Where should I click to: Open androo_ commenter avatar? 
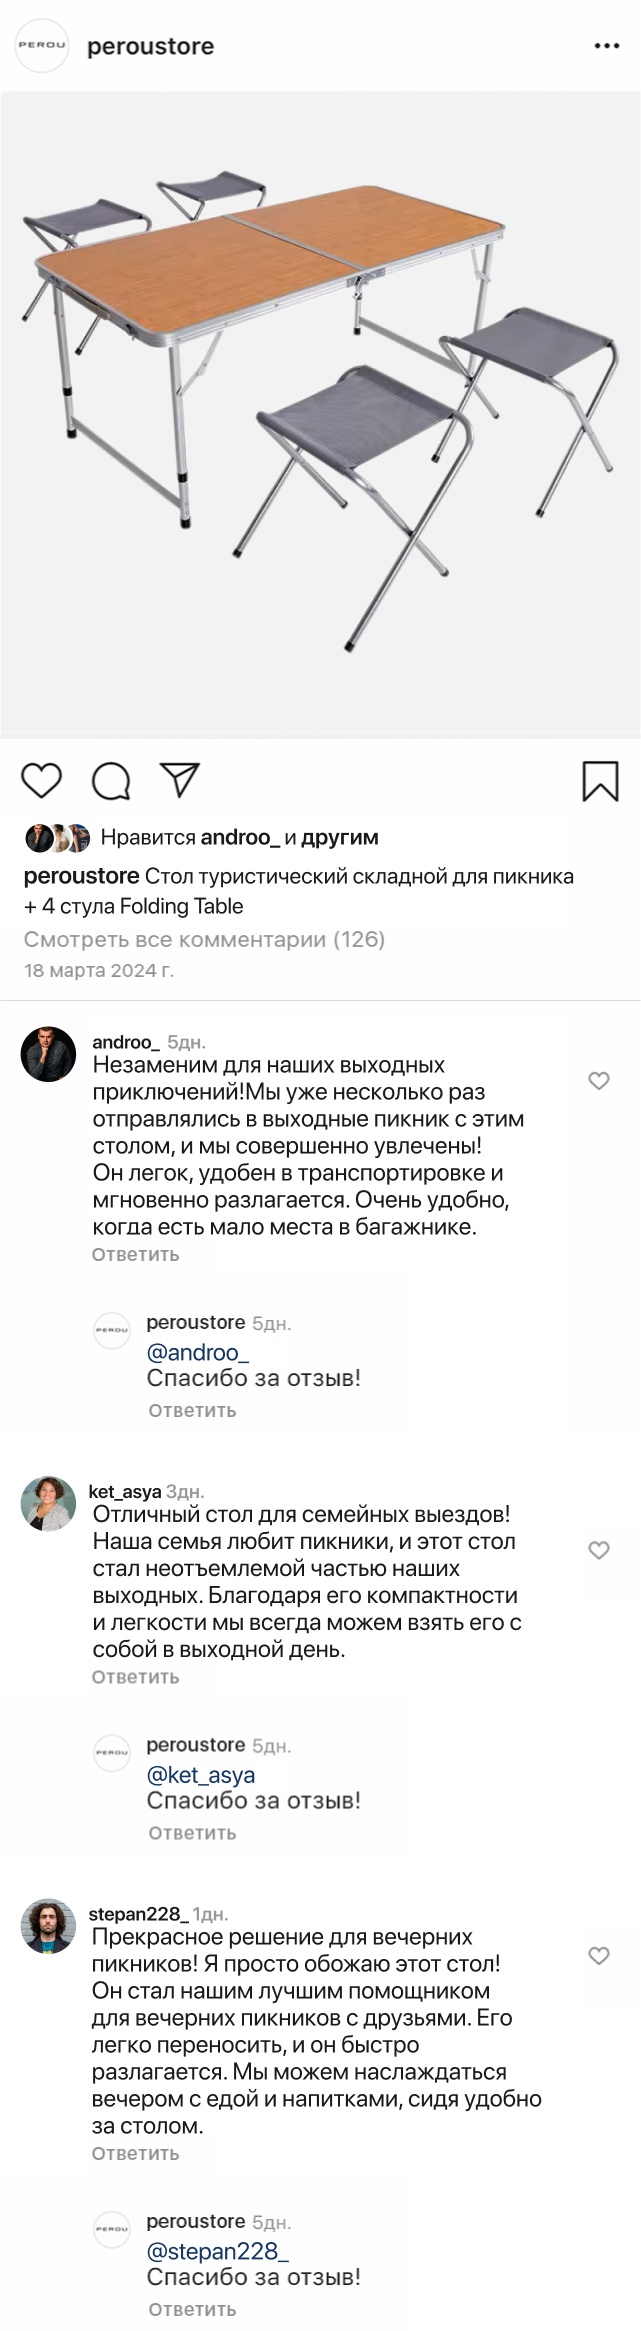pyautogui.click(x=48, y=1054)
